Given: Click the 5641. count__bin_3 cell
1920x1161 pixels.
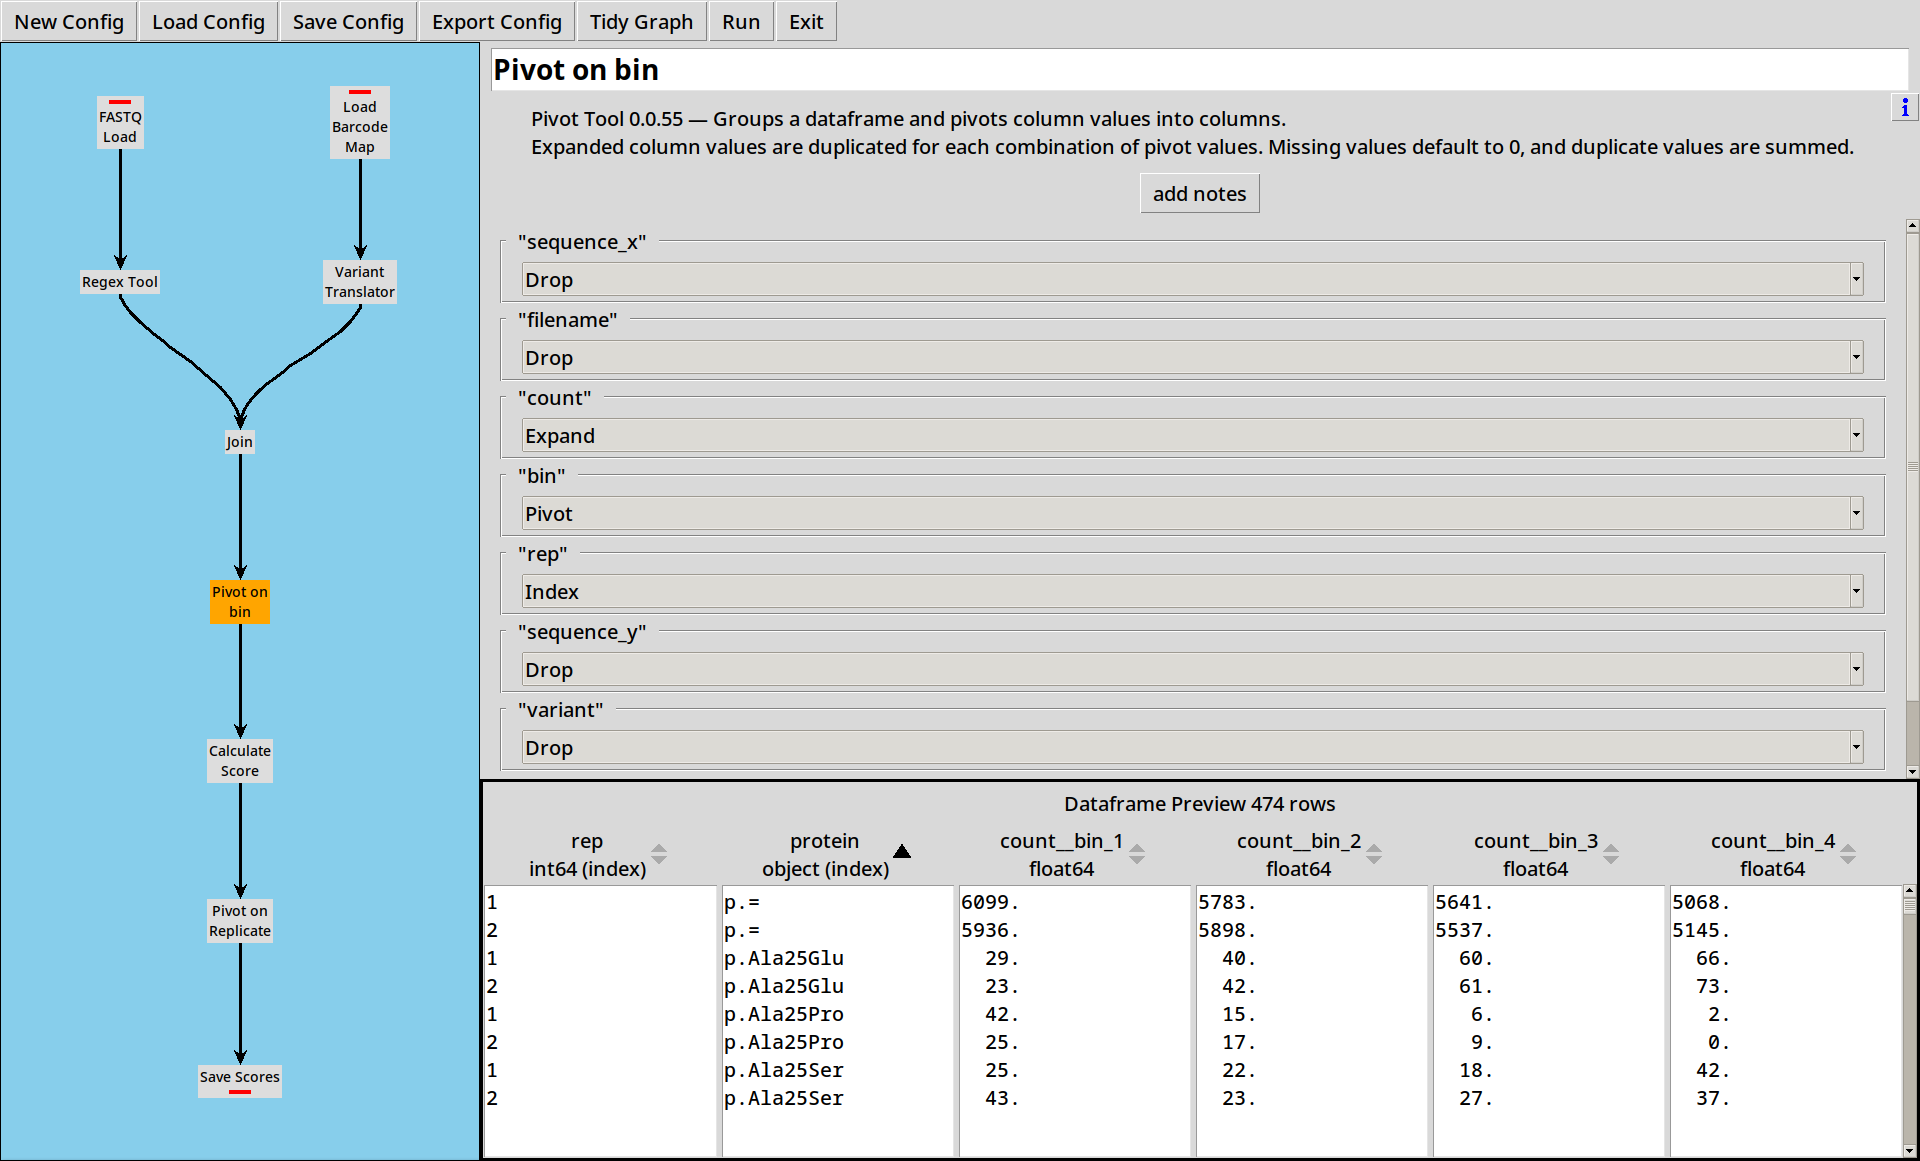Looking at the screenshot, I should [1548, 902].
